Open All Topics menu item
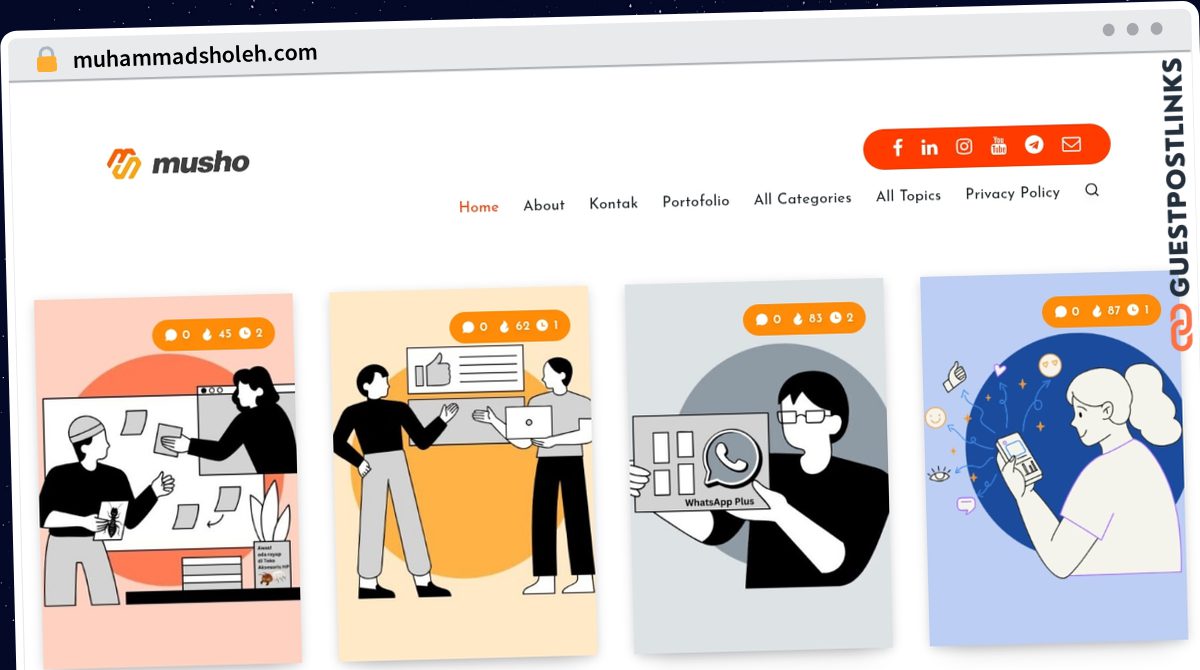1200x670 pixels. 908,196
